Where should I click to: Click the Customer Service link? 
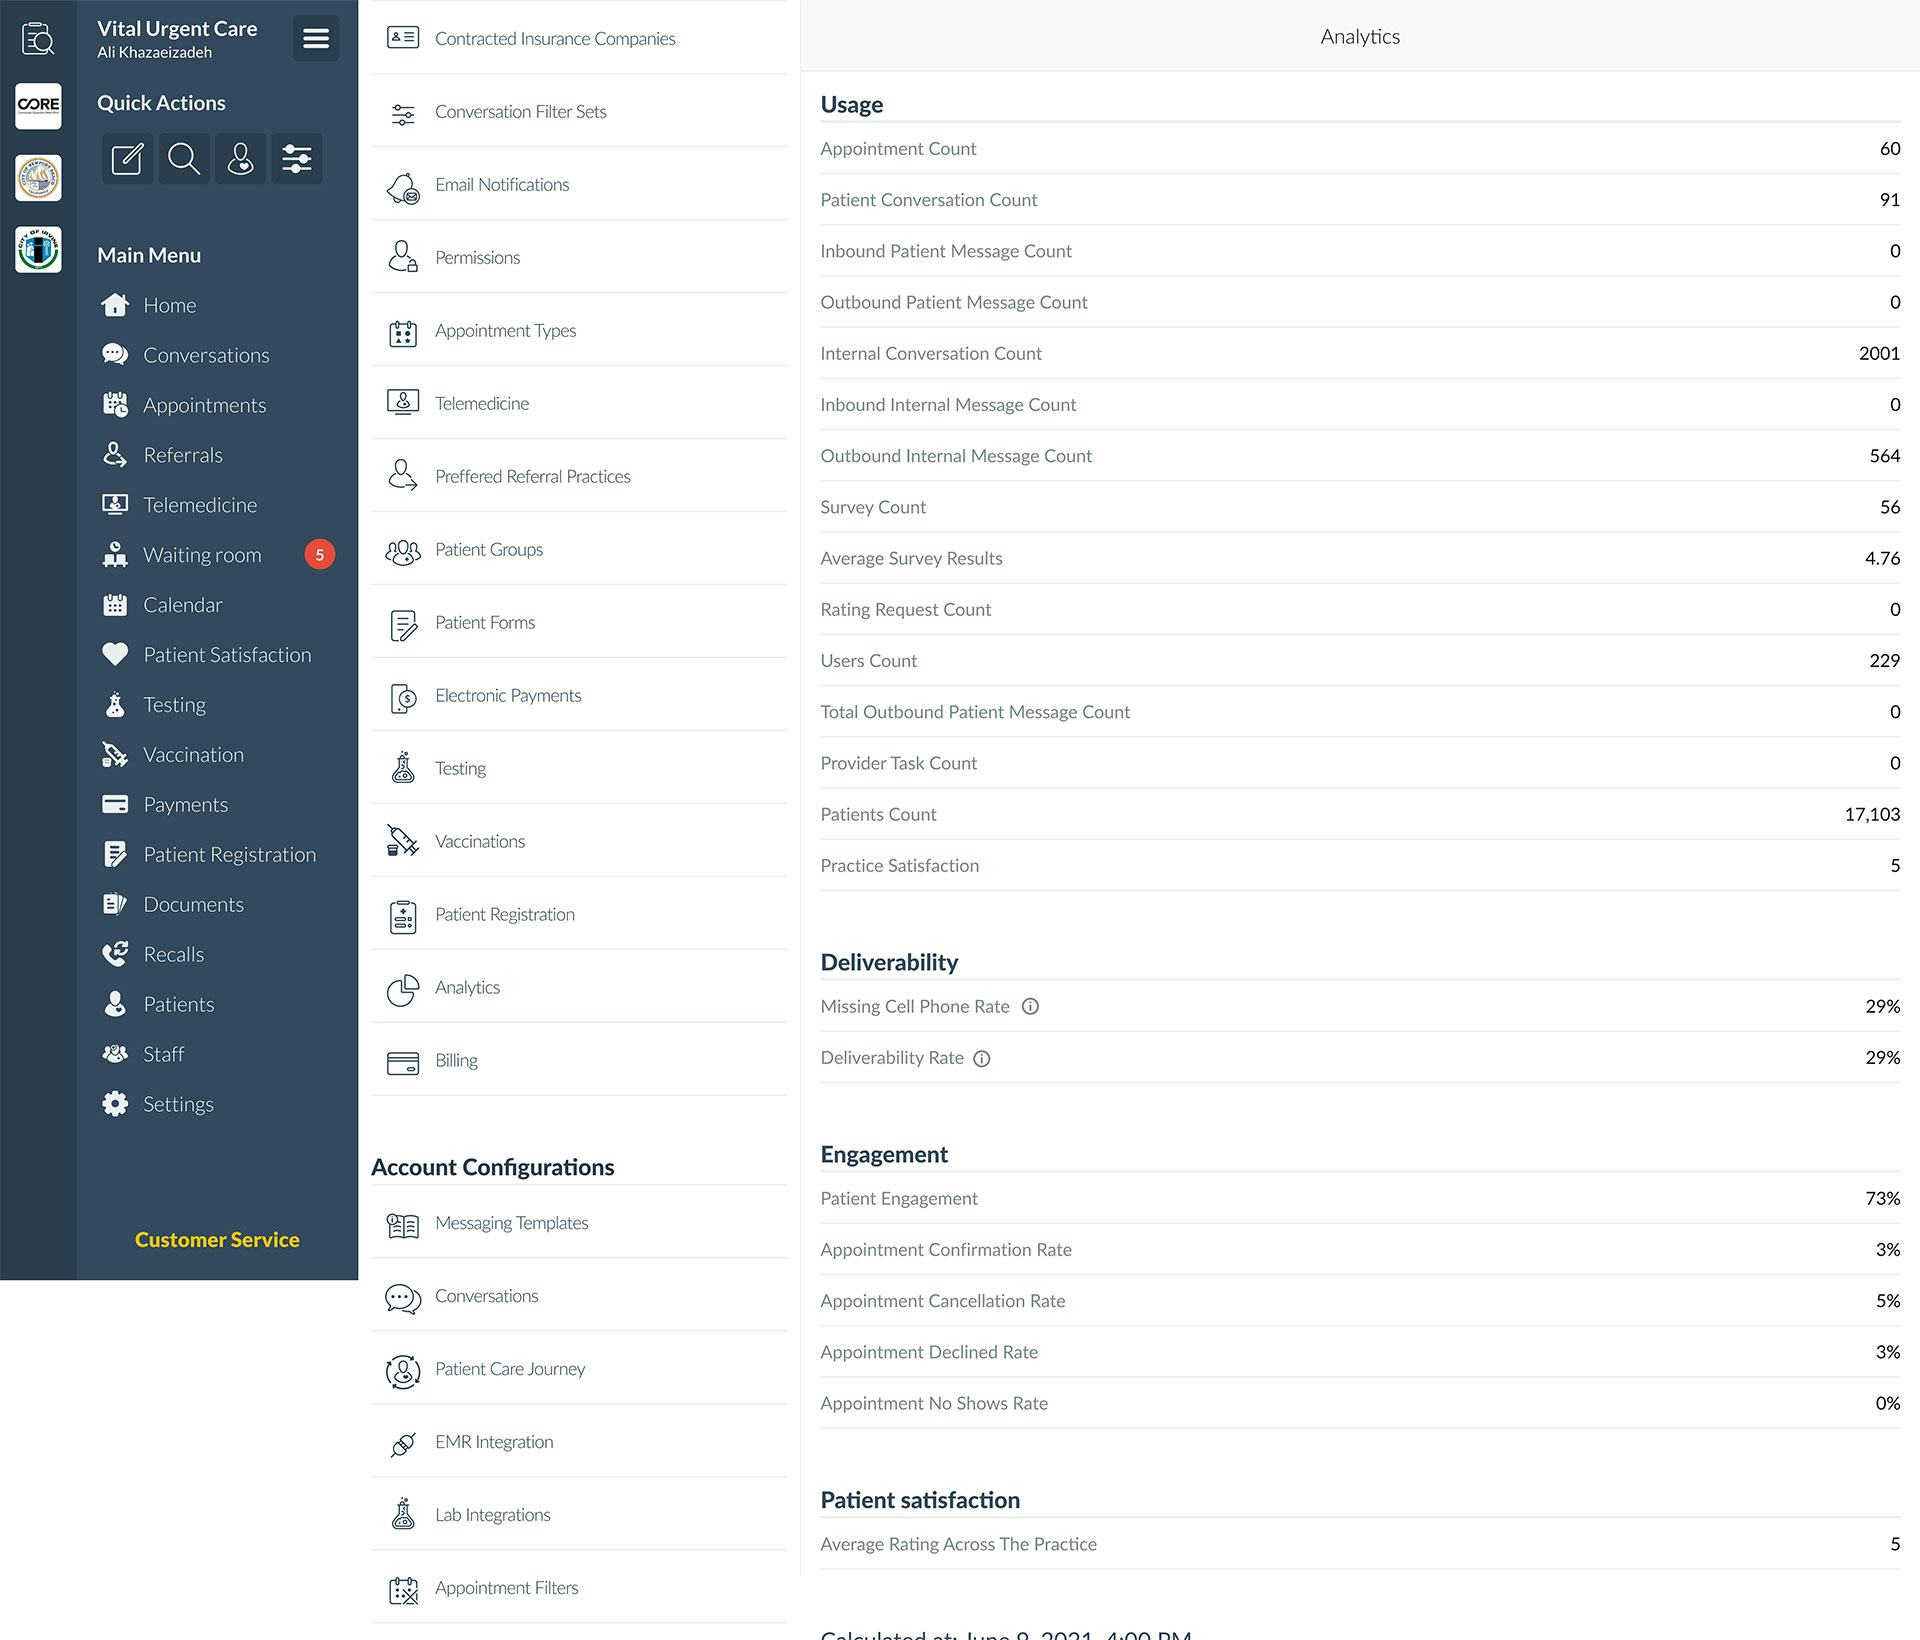tap(216, 1239)
